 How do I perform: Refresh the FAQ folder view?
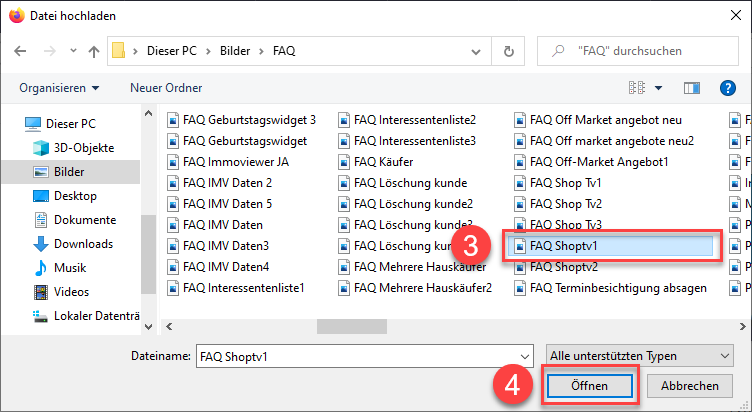coord(510,51)
